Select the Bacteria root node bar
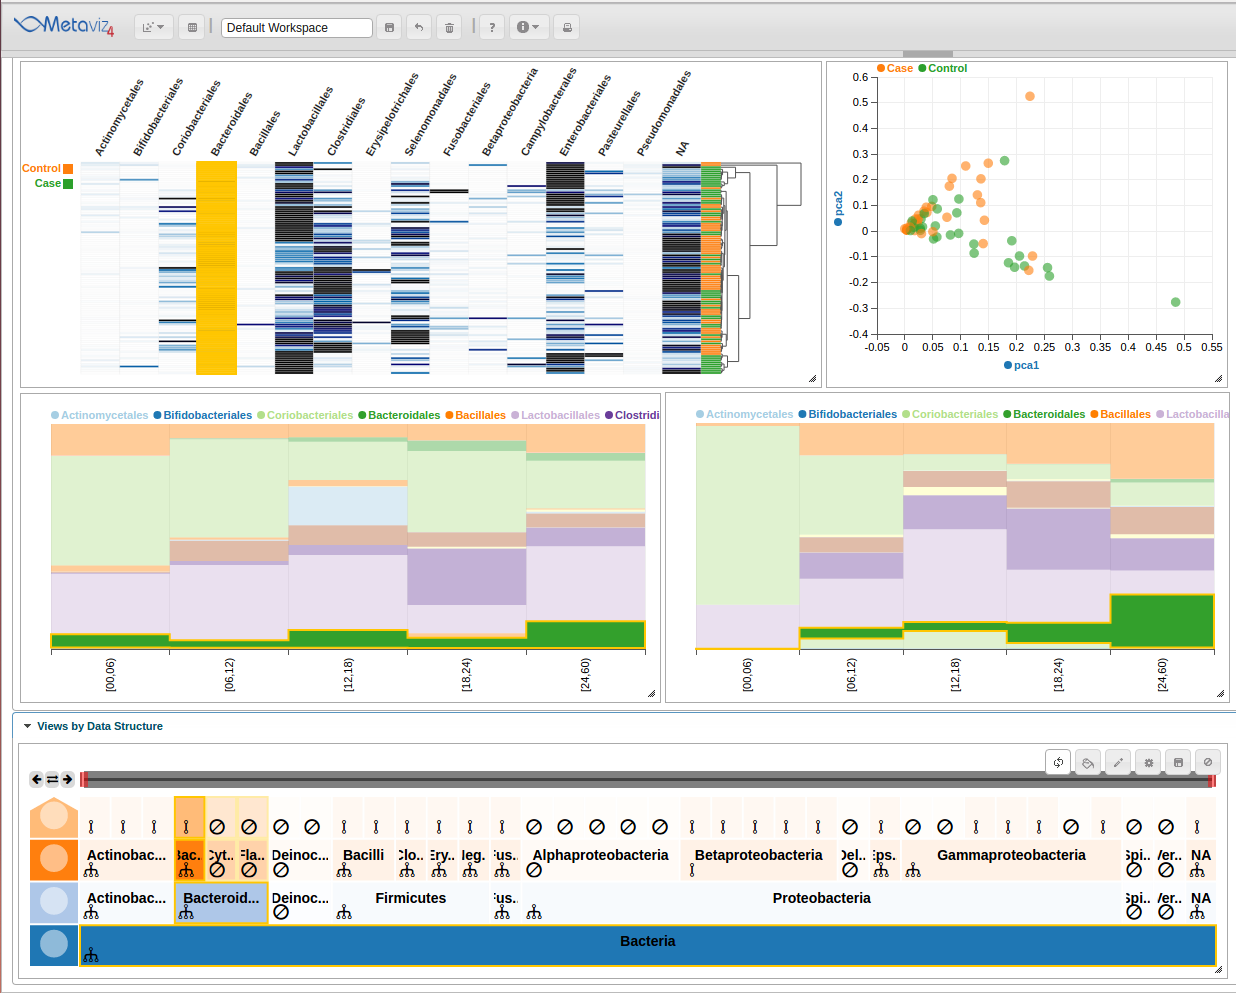Viewport: 1236px width, 993px height. pyautogui.click(x=647, y=941)
